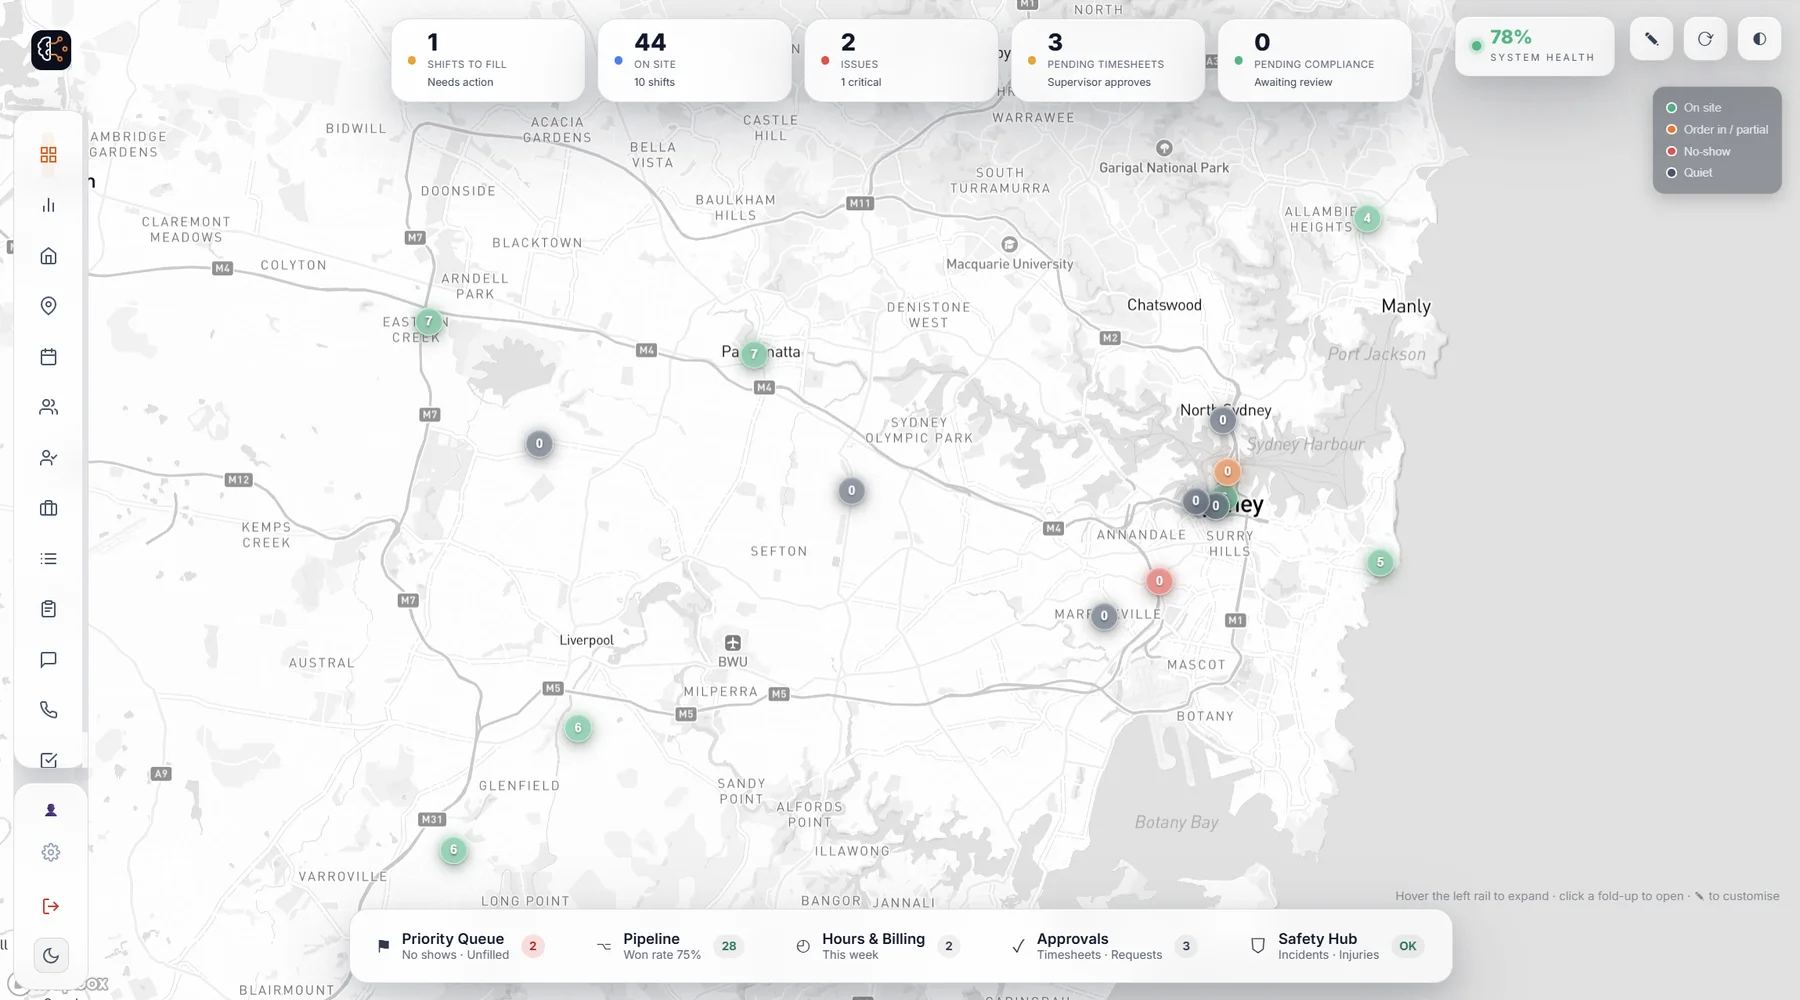Select the grey marker 0 at Marrickville
1800x1000 pixels.
(1104, 616)
